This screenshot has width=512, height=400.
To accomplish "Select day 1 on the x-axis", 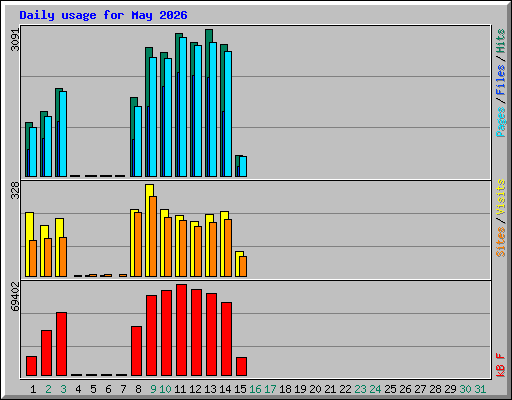I will point(33,389).
